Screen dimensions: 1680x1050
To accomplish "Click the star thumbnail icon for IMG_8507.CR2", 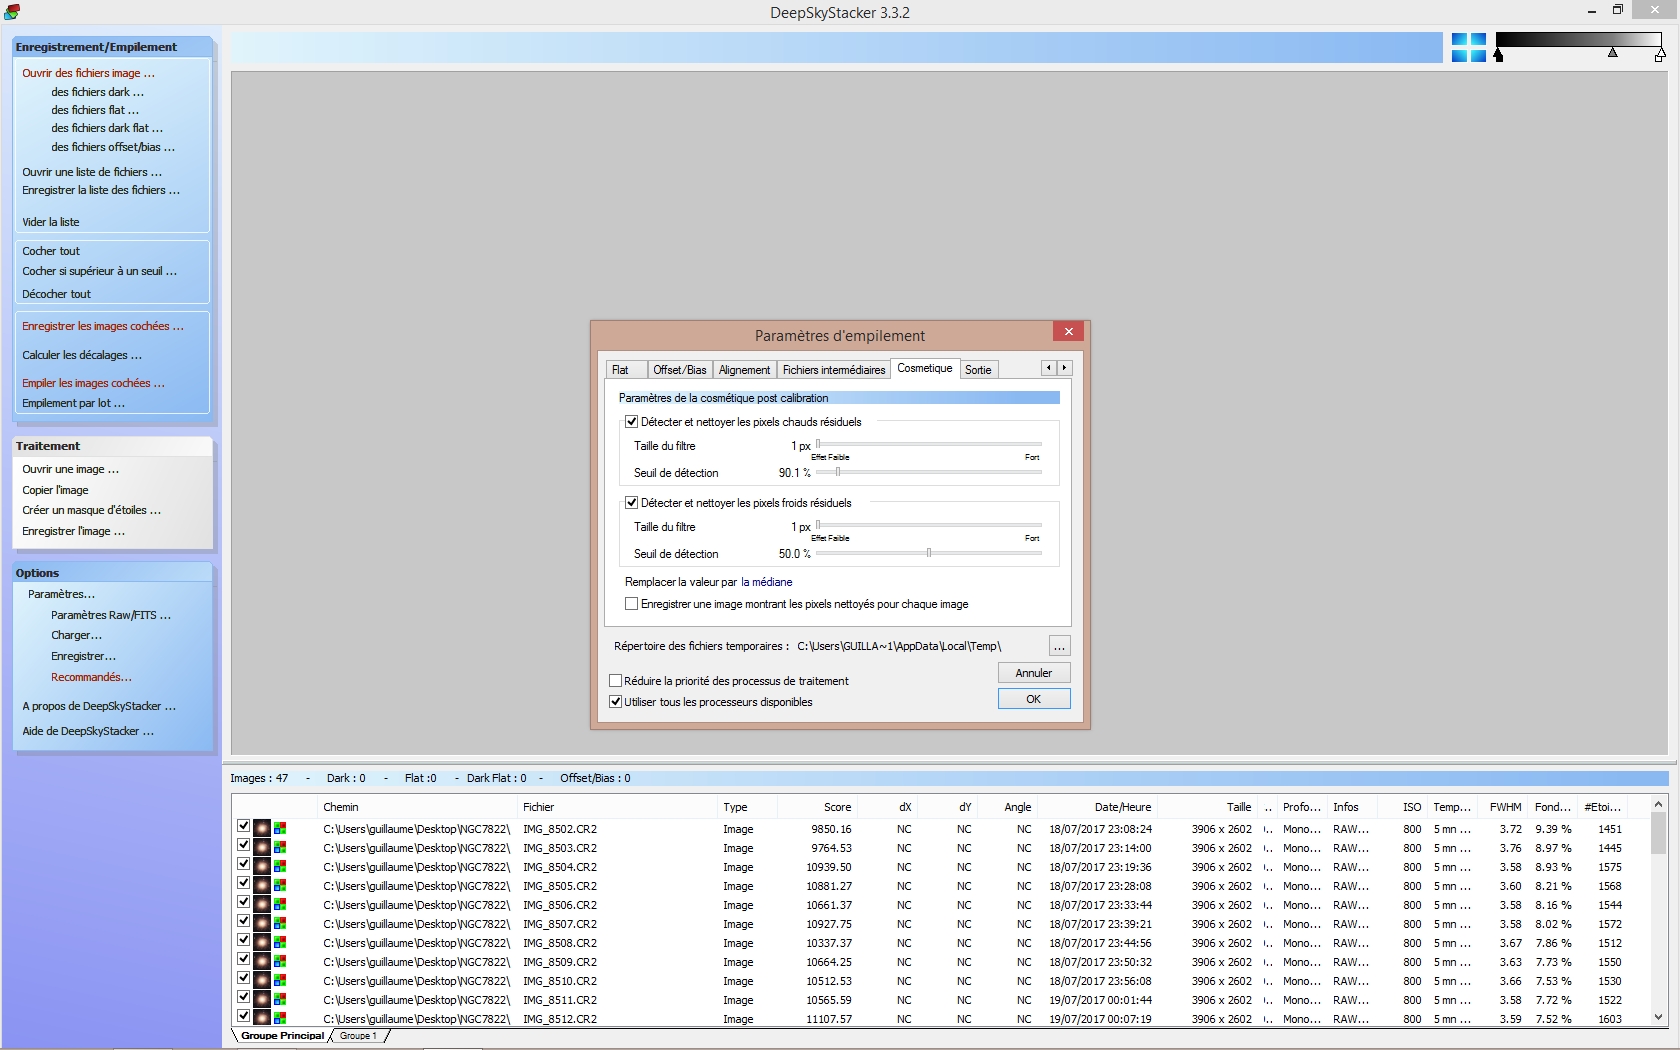I will point(262,923).
